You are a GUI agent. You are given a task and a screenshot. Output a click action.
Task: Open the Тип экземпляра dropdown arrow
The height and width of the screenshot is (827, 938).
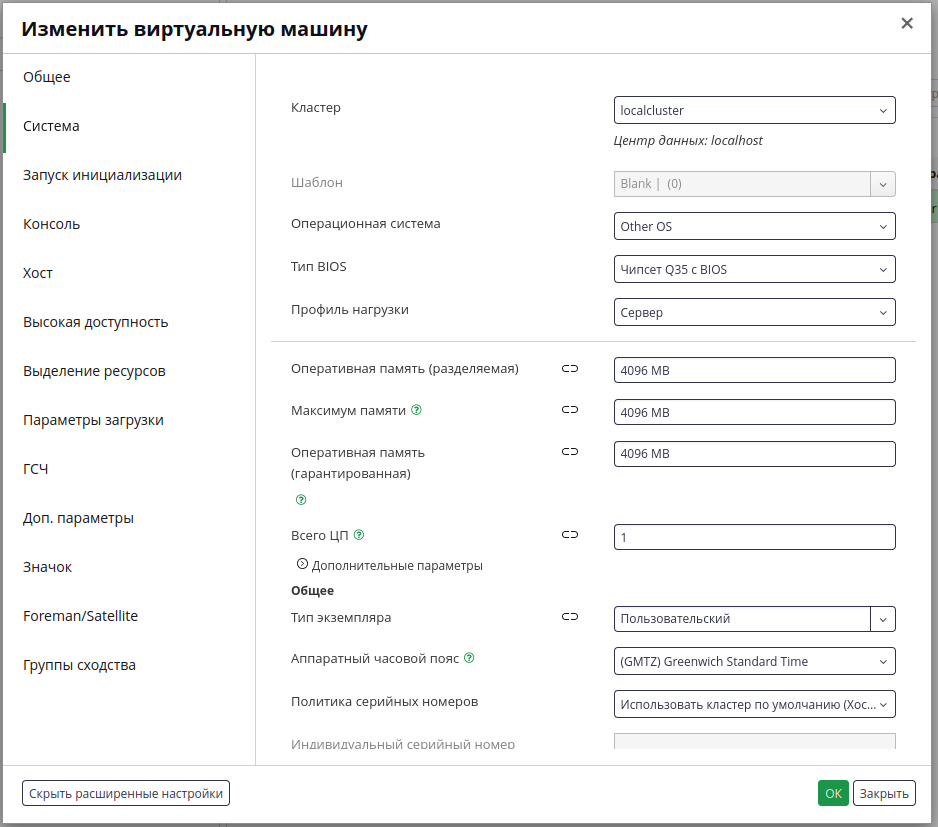(x=883, y=619)
